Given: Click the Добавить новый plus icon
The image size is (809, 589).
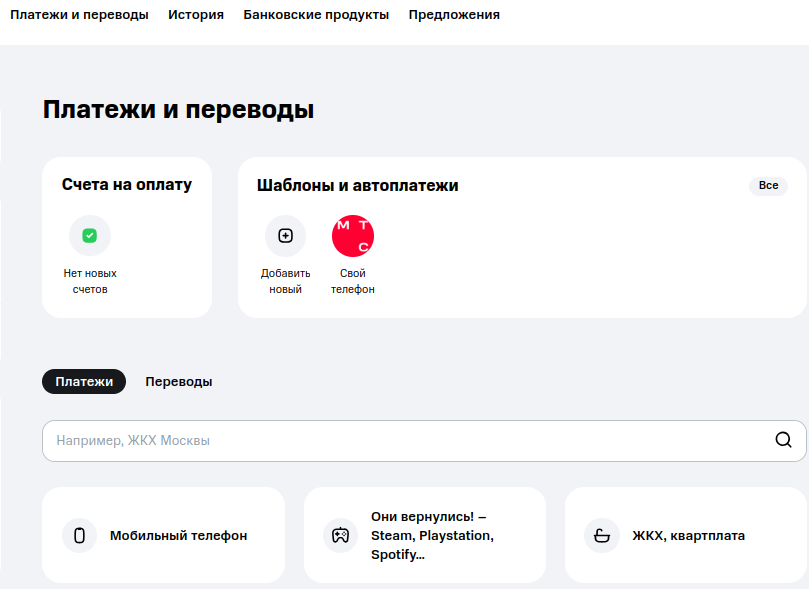Looking at the screenshot, I should pyautogui.click(x=285, y=236).
